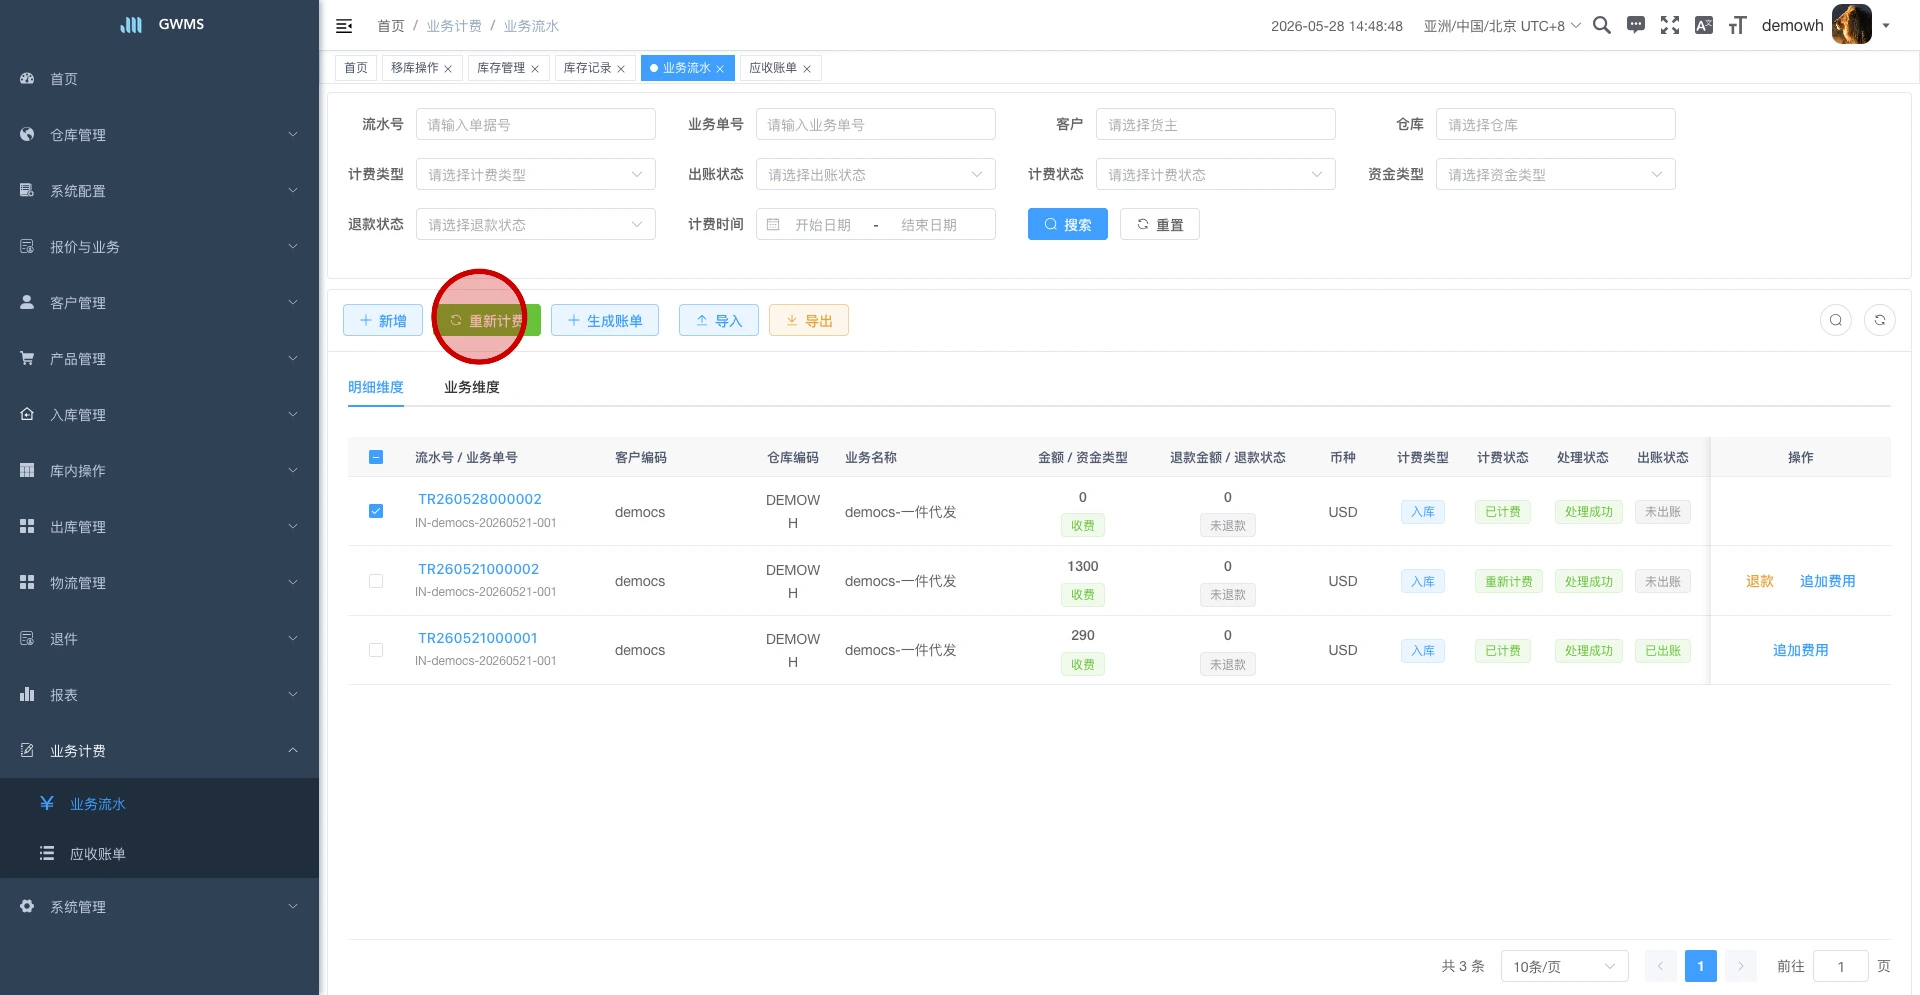Uncheck the TR260528000002 row checkbox

(376, 511)
